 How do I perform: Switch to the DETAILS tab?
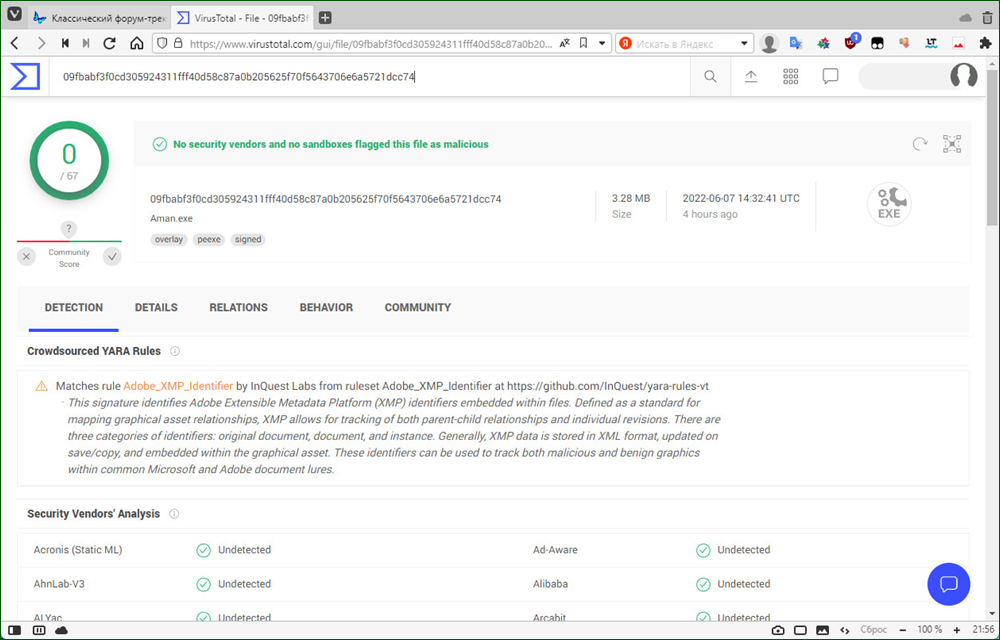point(156,307)
